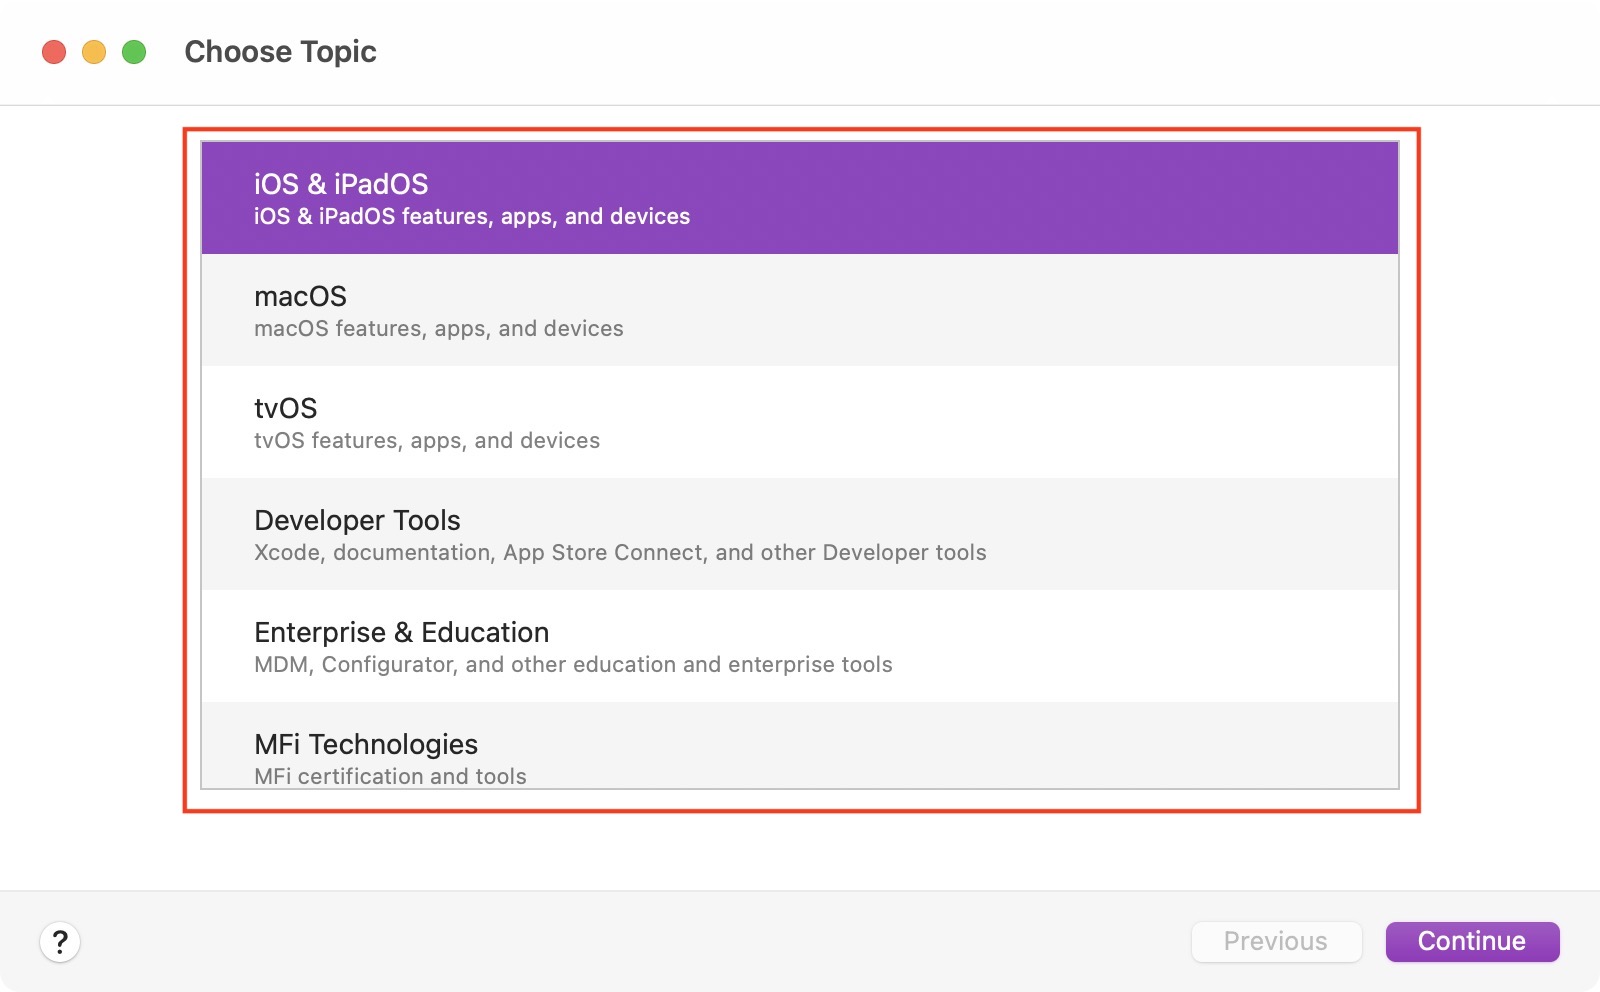Click the "tvOS features, apps, and devices" subtitle

(x=427, y=441)
